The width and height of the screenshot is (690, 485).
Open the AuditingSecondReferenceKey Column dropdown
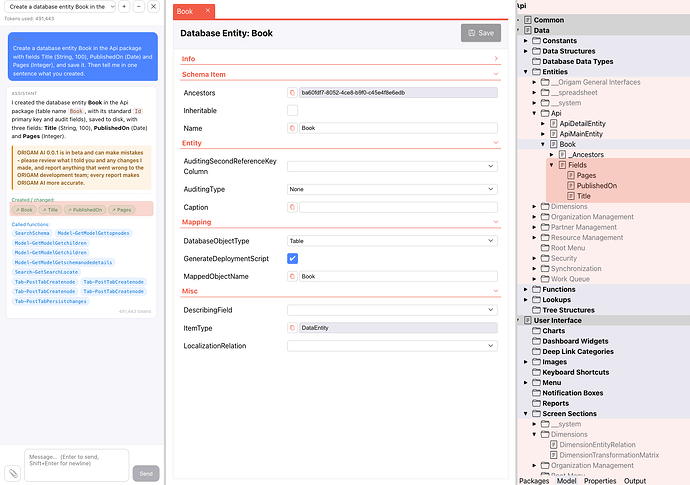[x=392, y=166]
